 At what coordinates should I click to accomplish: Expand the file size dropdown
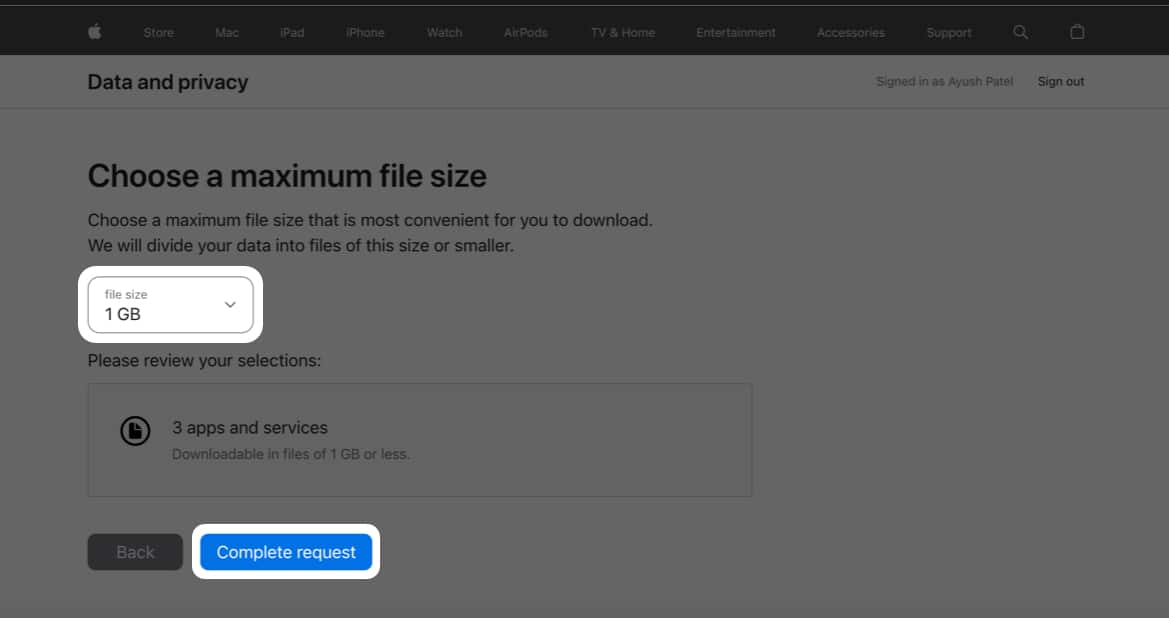tap(171, 305)
